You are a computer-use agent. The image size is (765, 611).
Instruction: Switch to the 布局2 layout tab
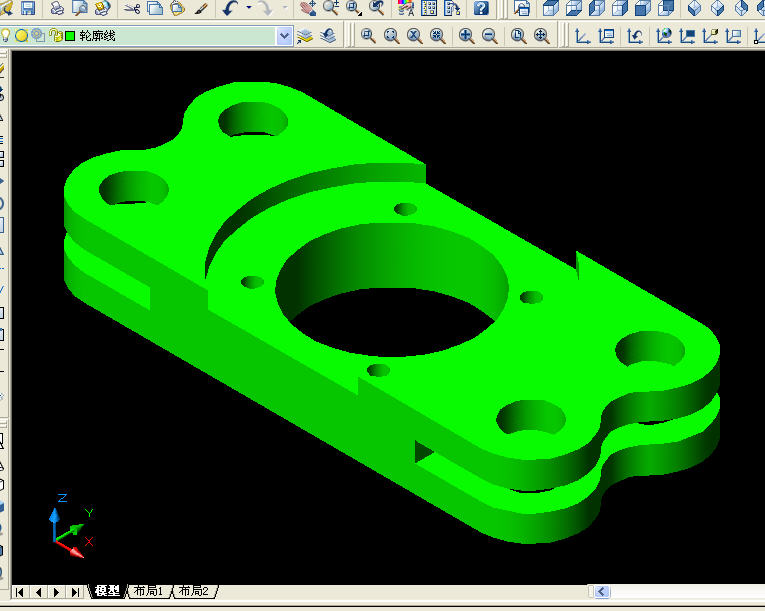coord(194,591)
